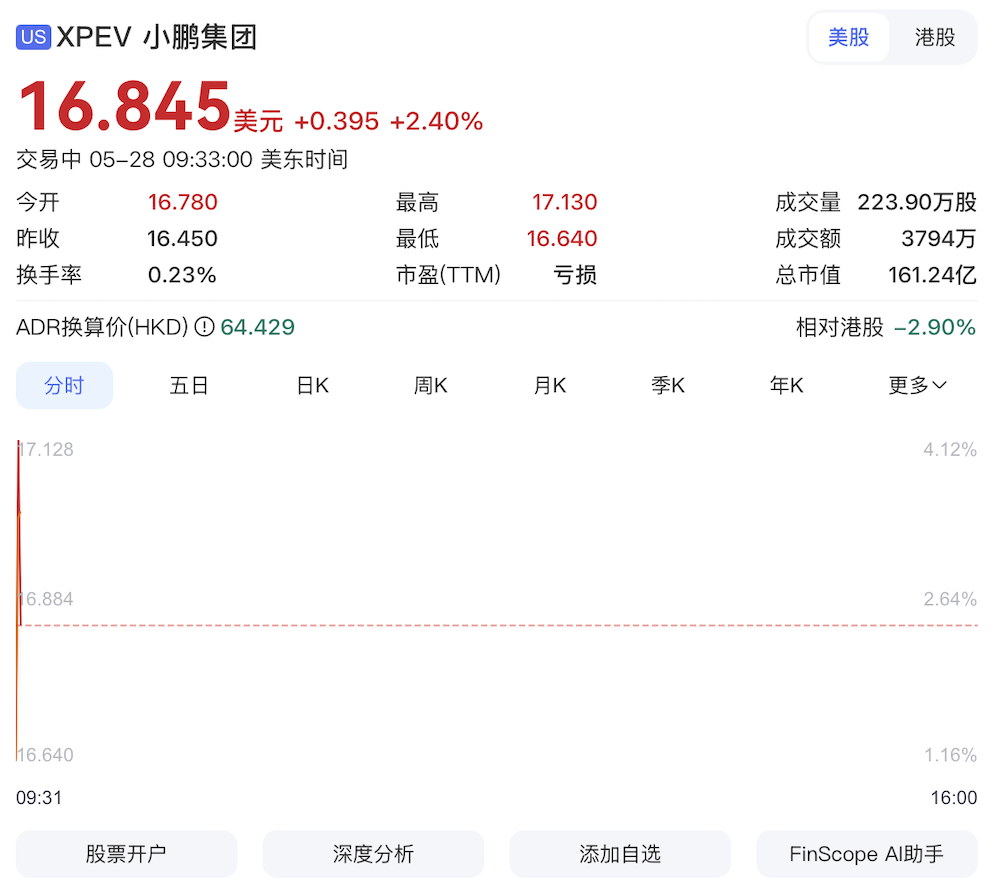The width and height of the screenshot is (1000, 888).
Task: Click the 16.884 chart axis label
Action: tap(46, 599)
